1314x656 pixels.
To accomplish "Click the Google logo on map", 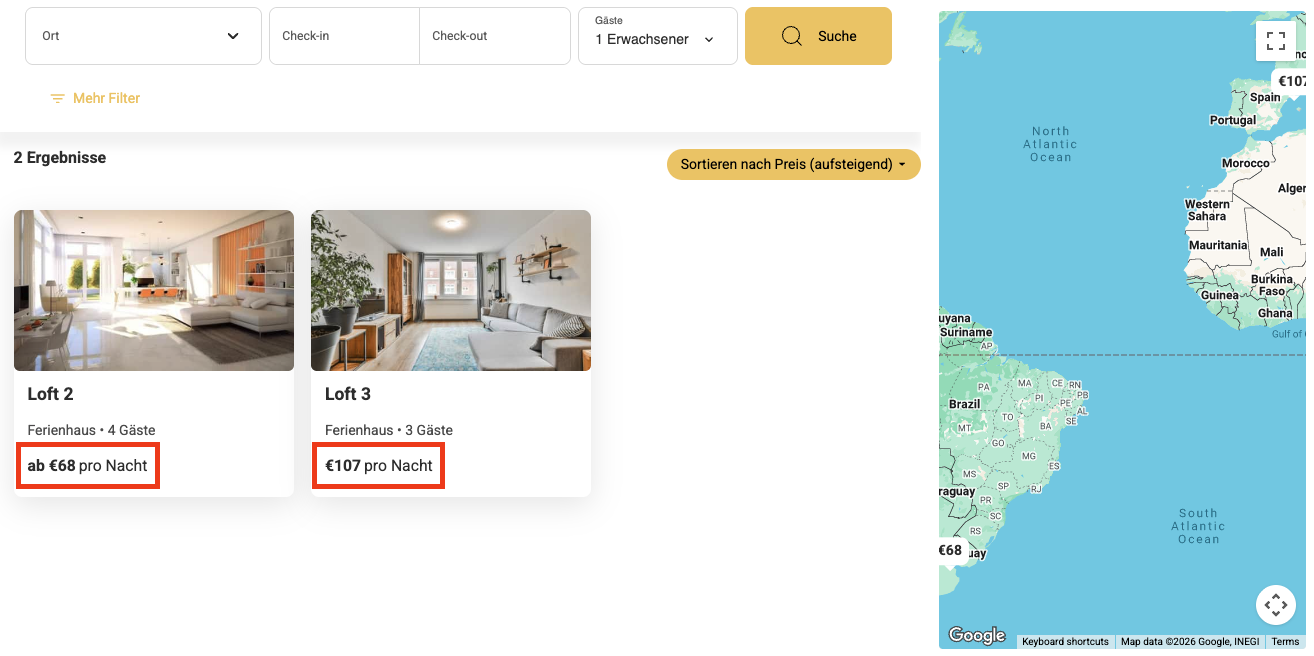I will pyautogui.click(x=976, y=635).
